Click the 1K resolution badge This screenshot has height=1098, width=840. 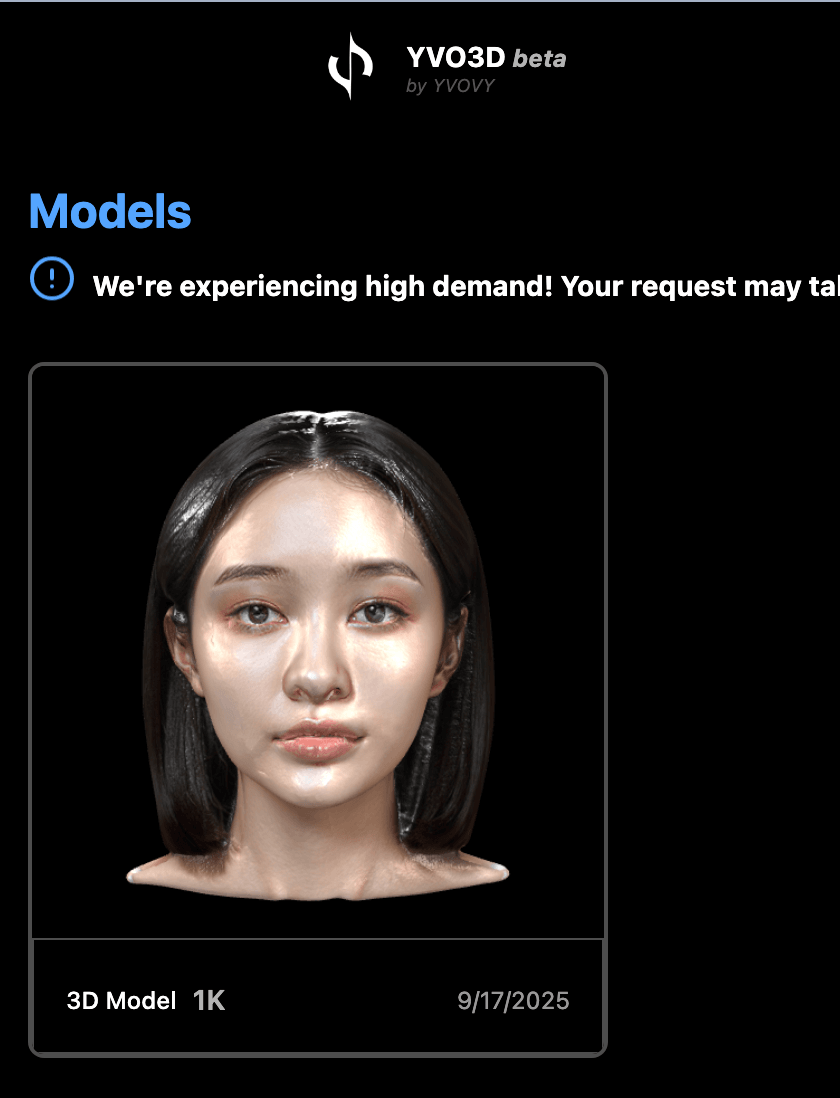point(209,1001)
